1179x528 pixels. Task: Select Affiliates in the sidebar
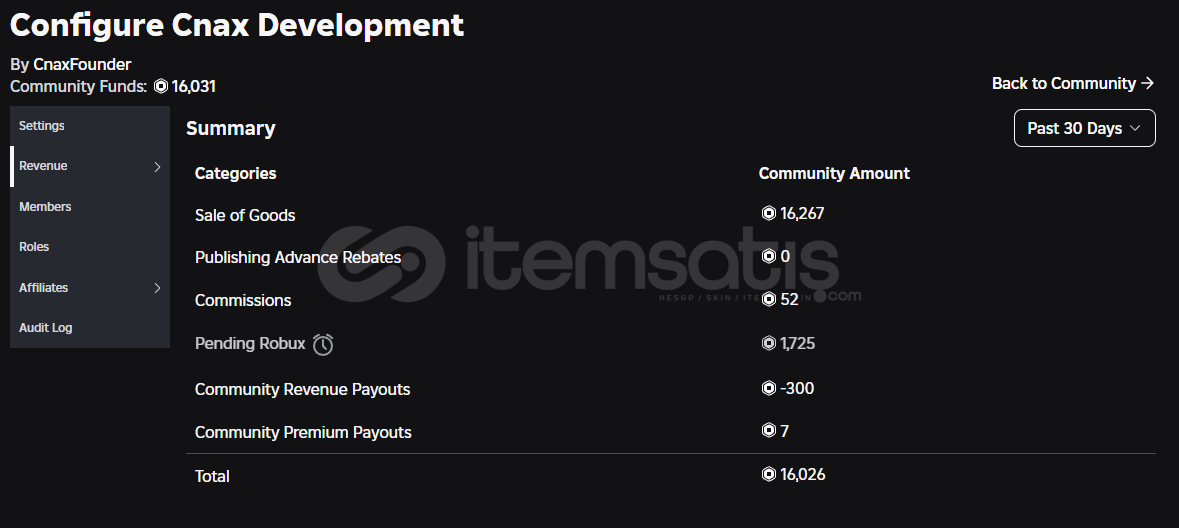[89, 287]
